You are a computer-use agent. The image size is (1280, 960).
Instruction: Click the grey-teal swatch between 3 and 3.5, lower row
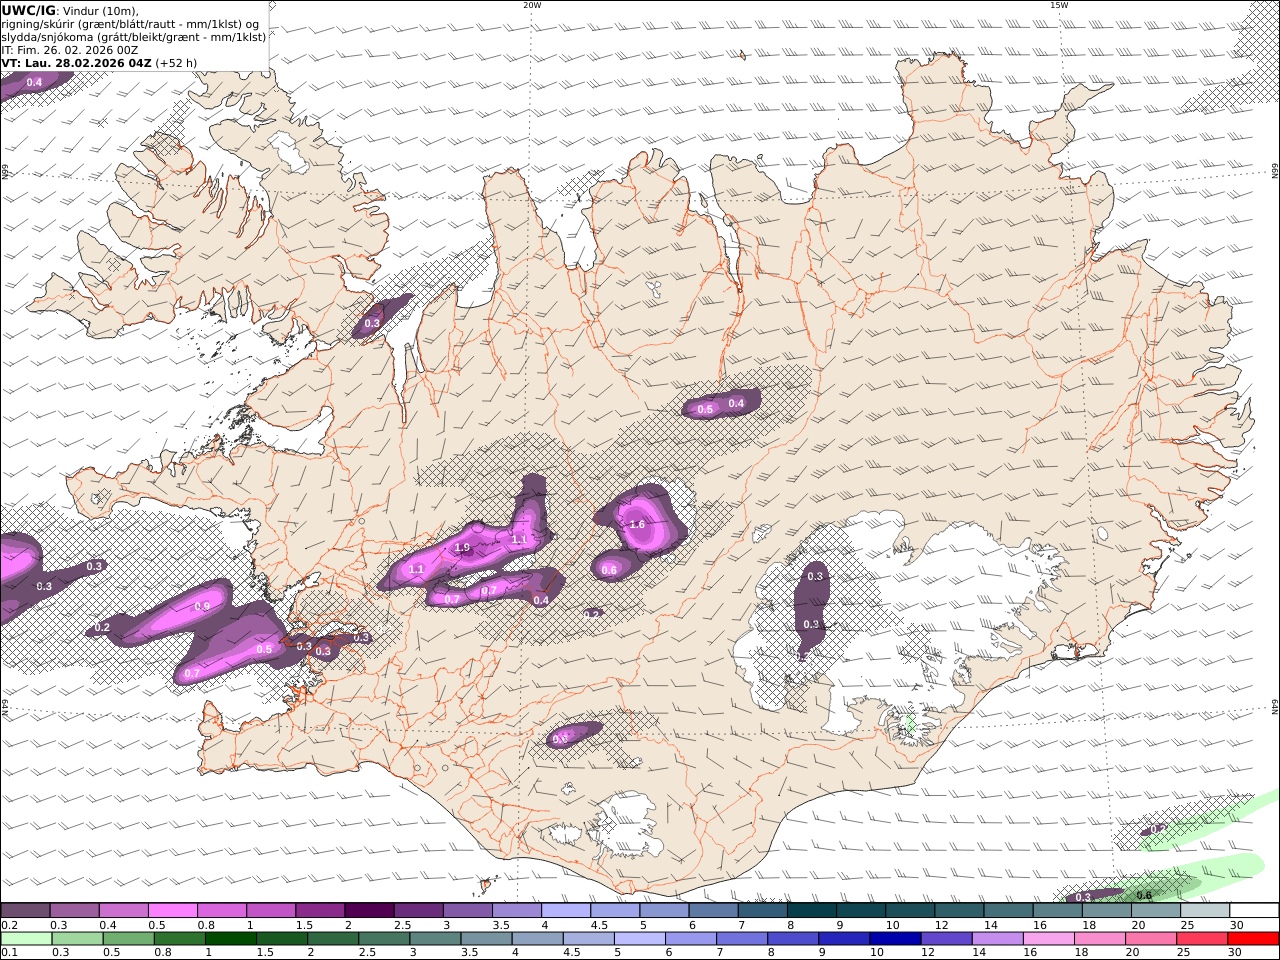coord(435,939)
